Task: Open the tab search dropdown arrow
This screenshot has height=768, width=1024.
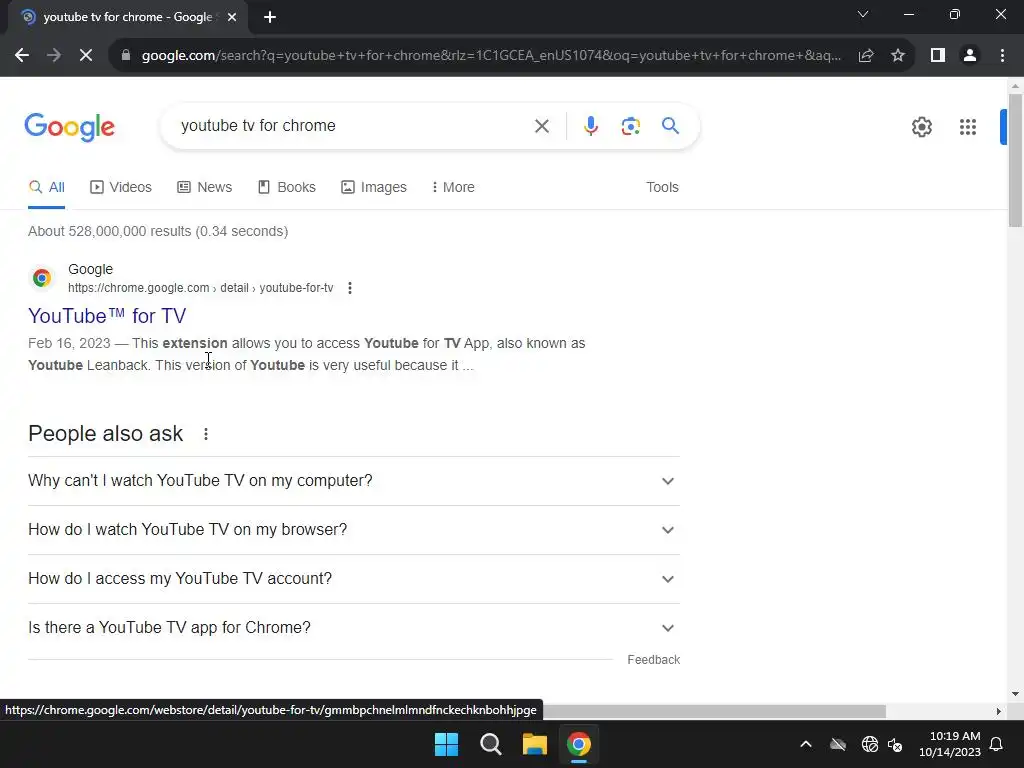Action: coord(863,14)
